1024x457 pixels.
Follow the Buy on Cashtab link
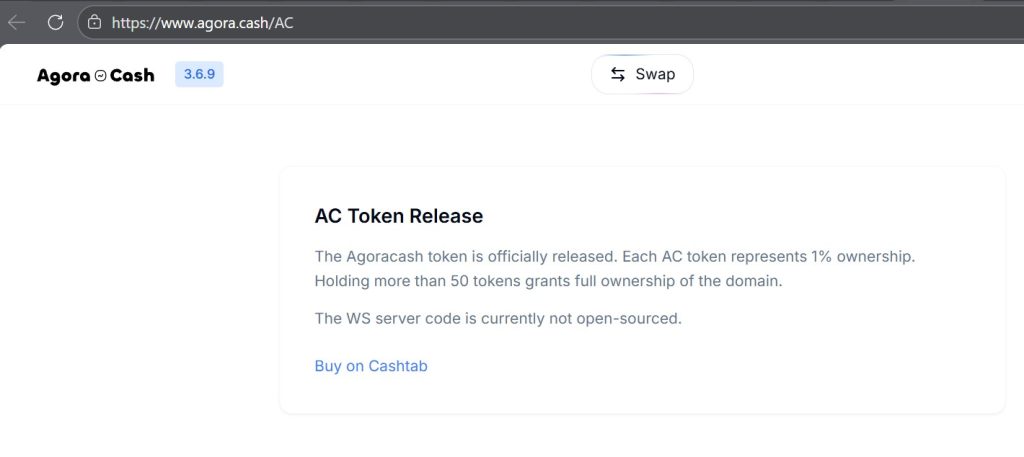click(x=371, y=366)
